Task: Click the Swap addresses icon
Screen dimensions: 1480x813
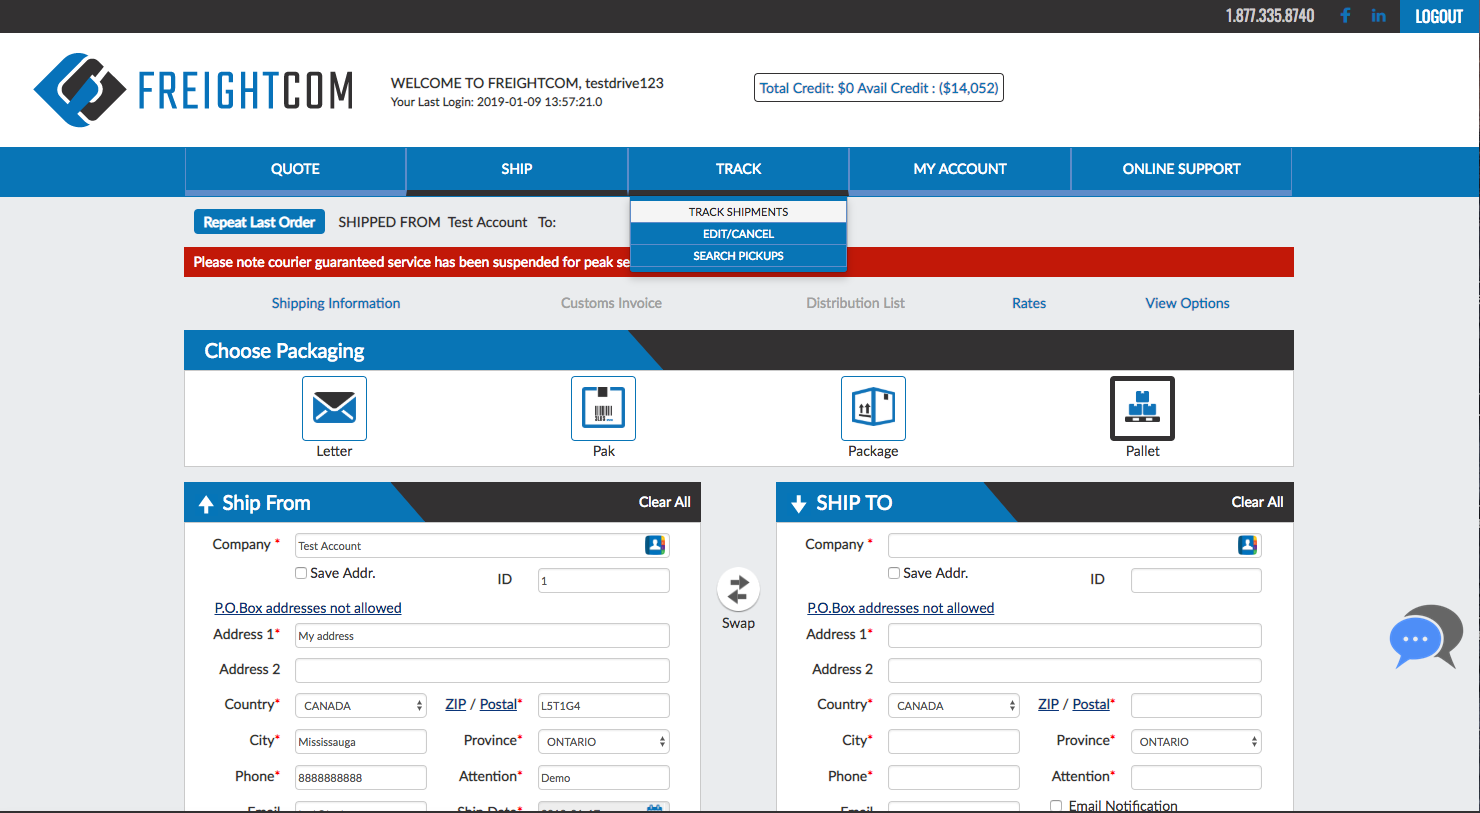Action: 738,589
